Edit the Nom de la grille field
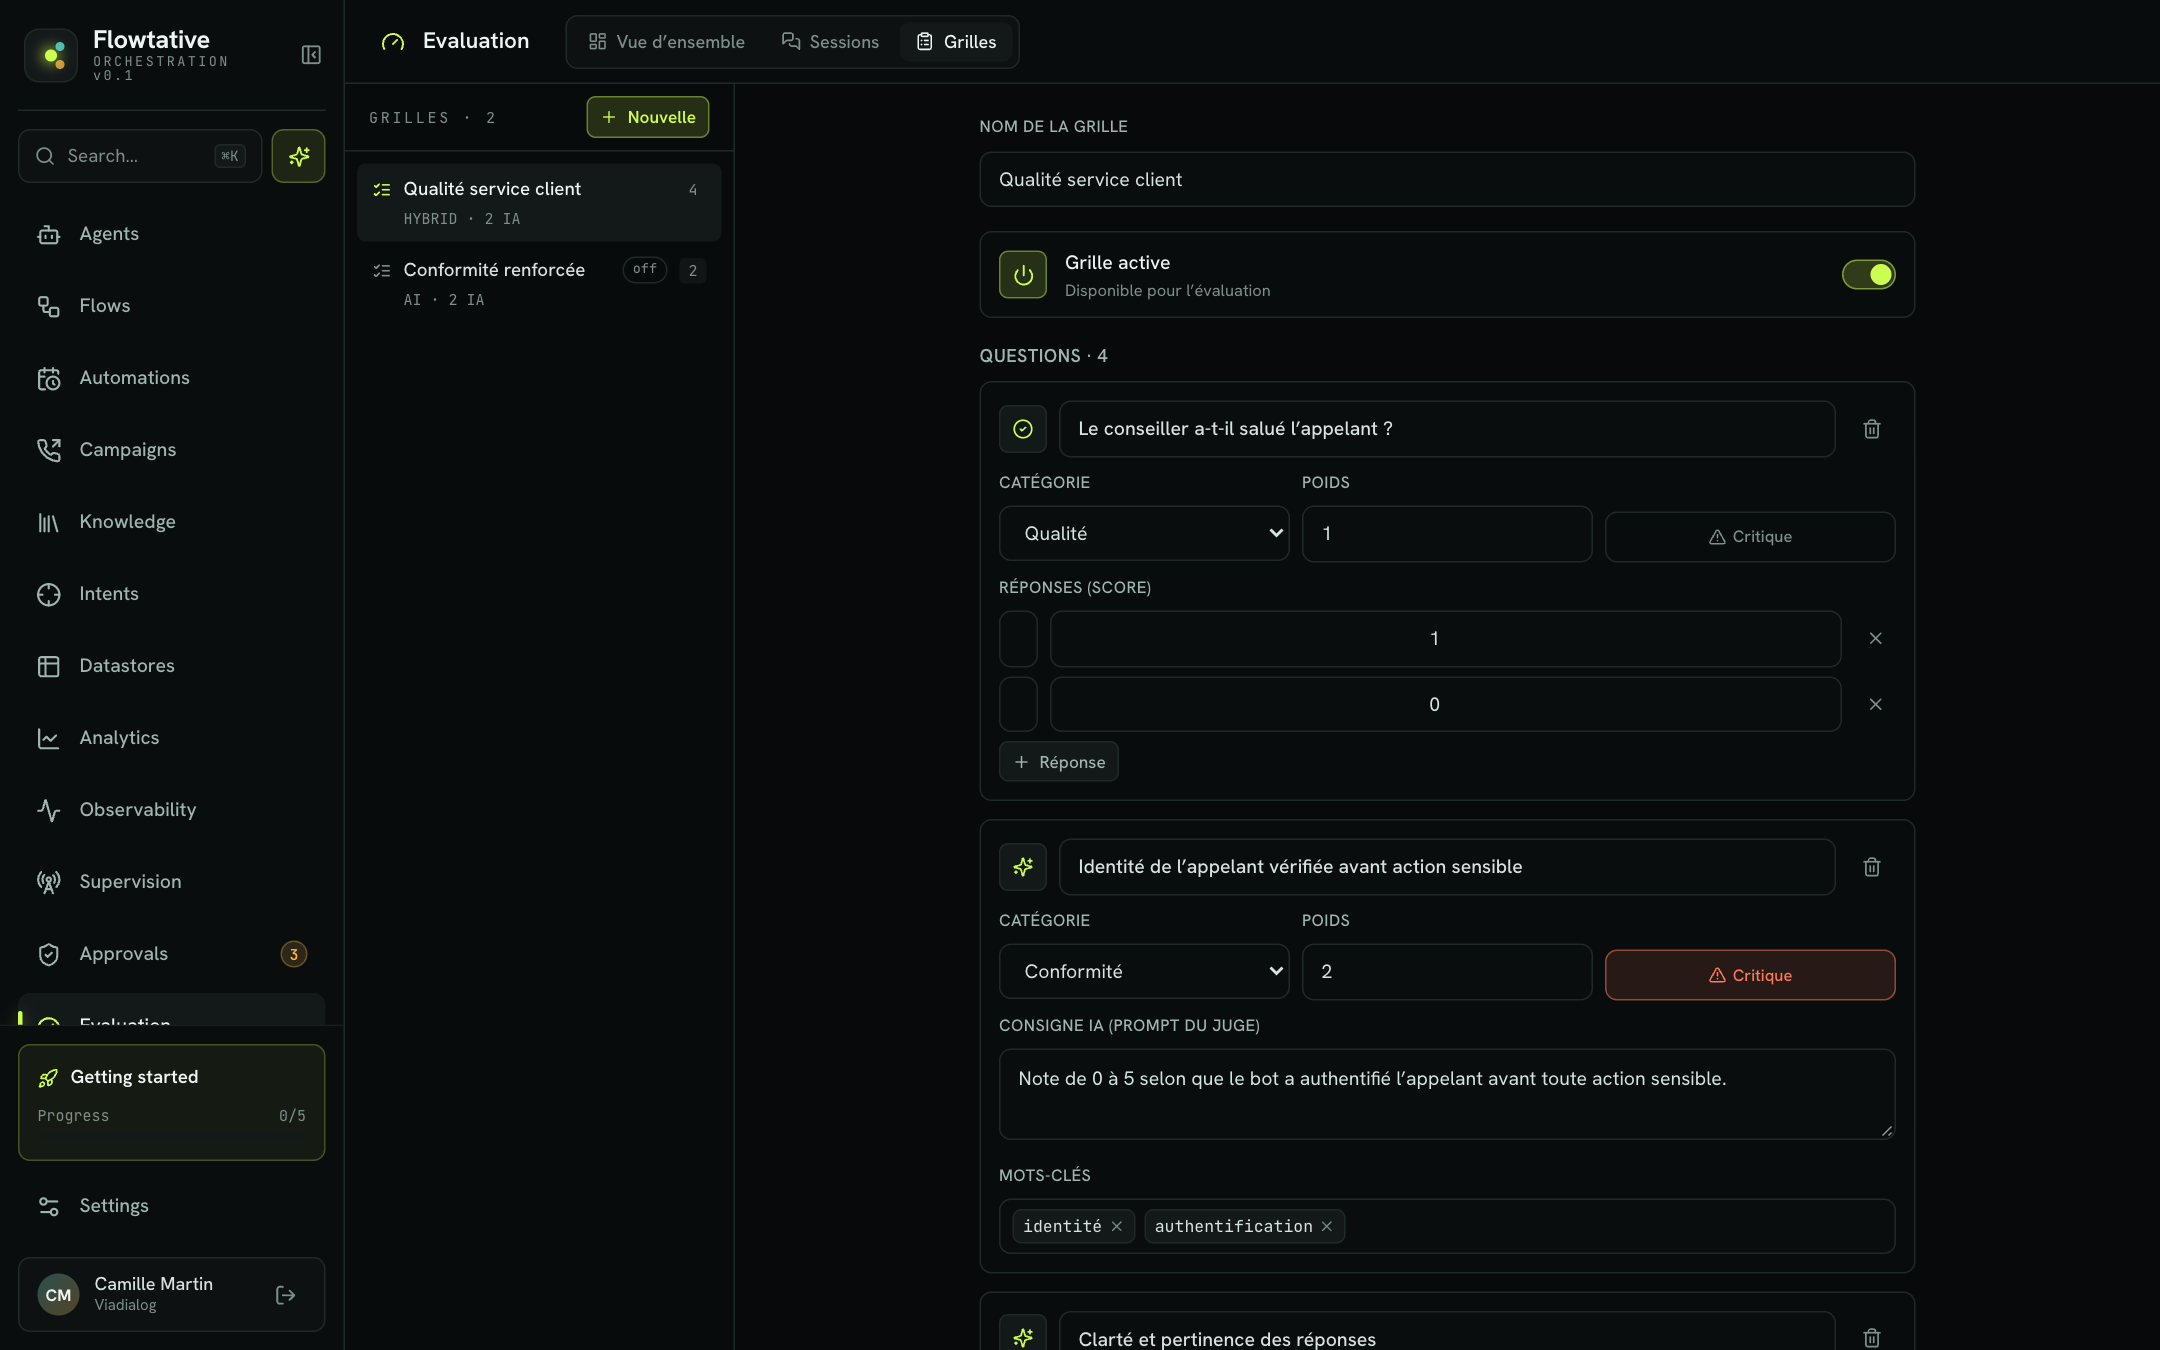Screen dimensions: 2160x1350 click(x=1447, y=179)
